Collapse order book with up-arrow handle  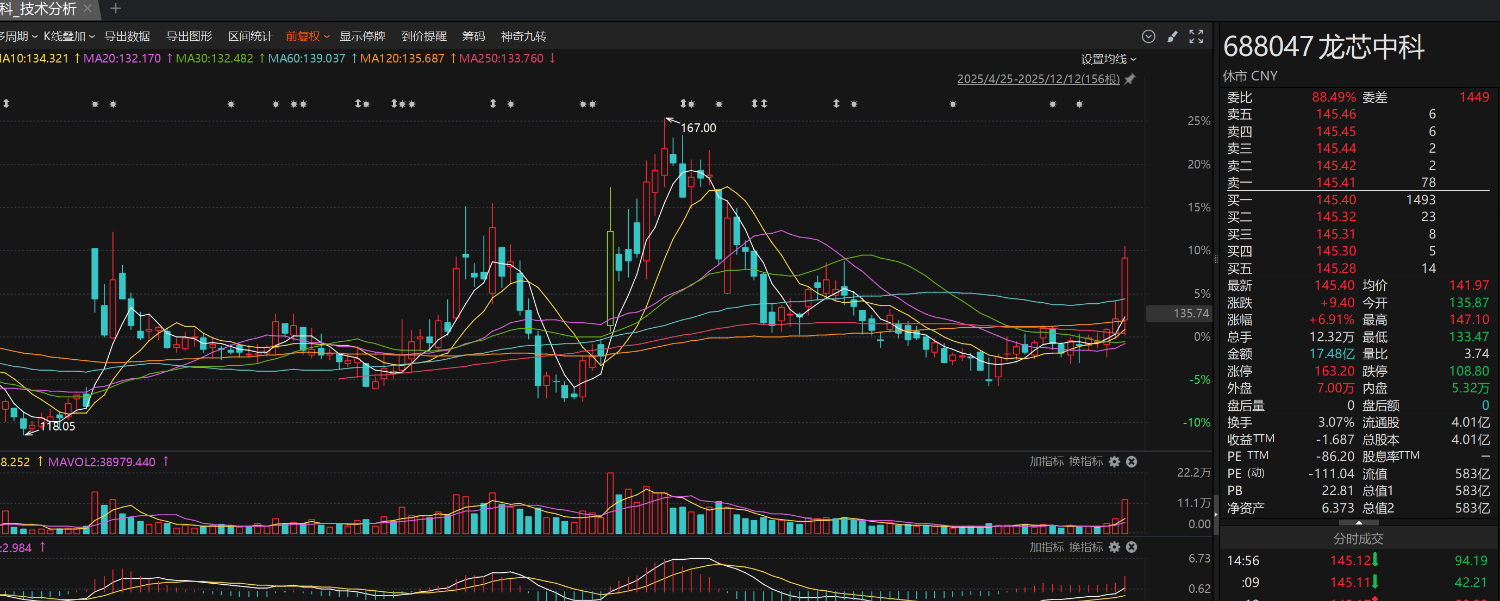click(x=1358, y=522)
